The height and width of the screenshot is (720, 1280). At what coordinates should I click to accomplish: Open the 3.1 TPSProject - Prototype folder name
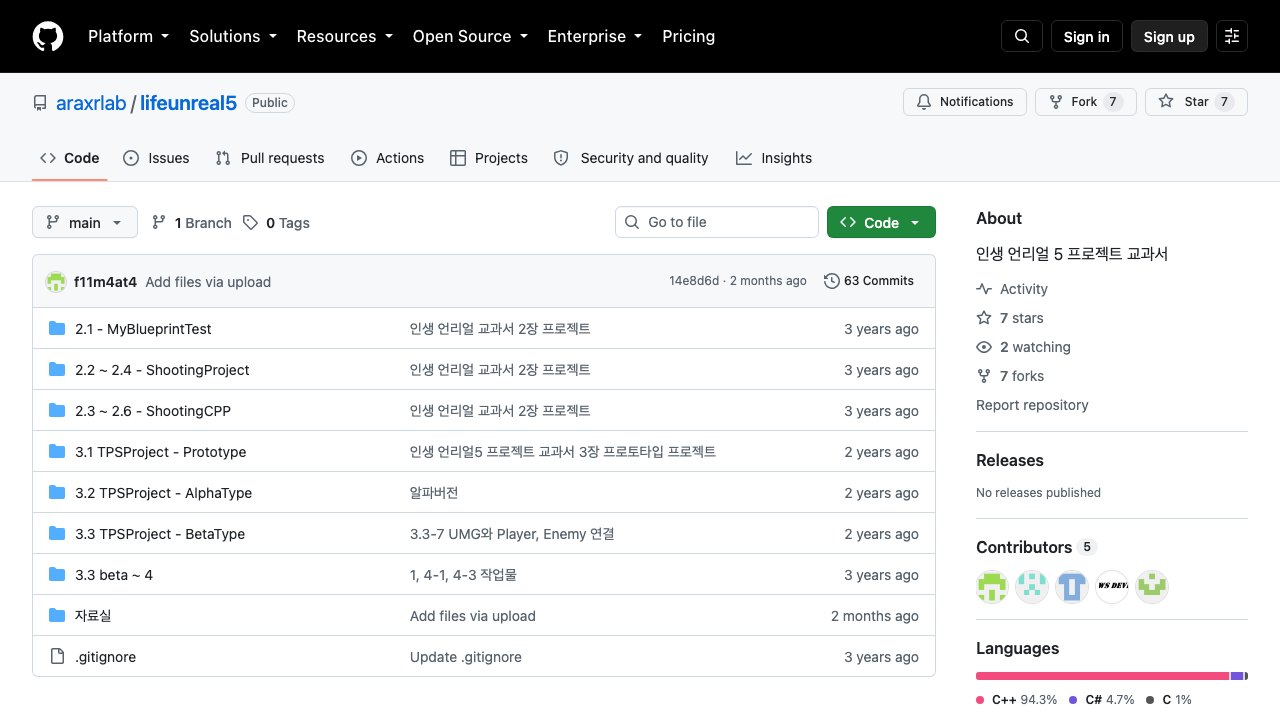[x=161, y=452]
